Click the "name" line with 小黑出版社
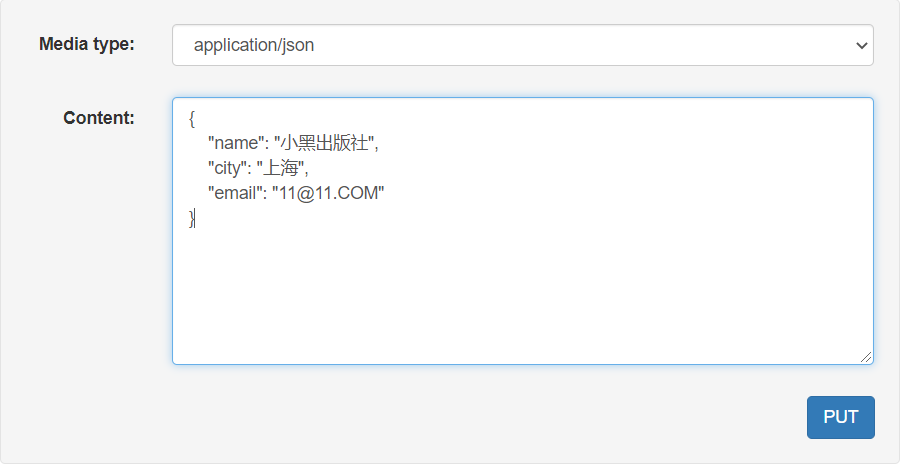The width and height of the screenshot is (900, 464). (x=293, y=143)
